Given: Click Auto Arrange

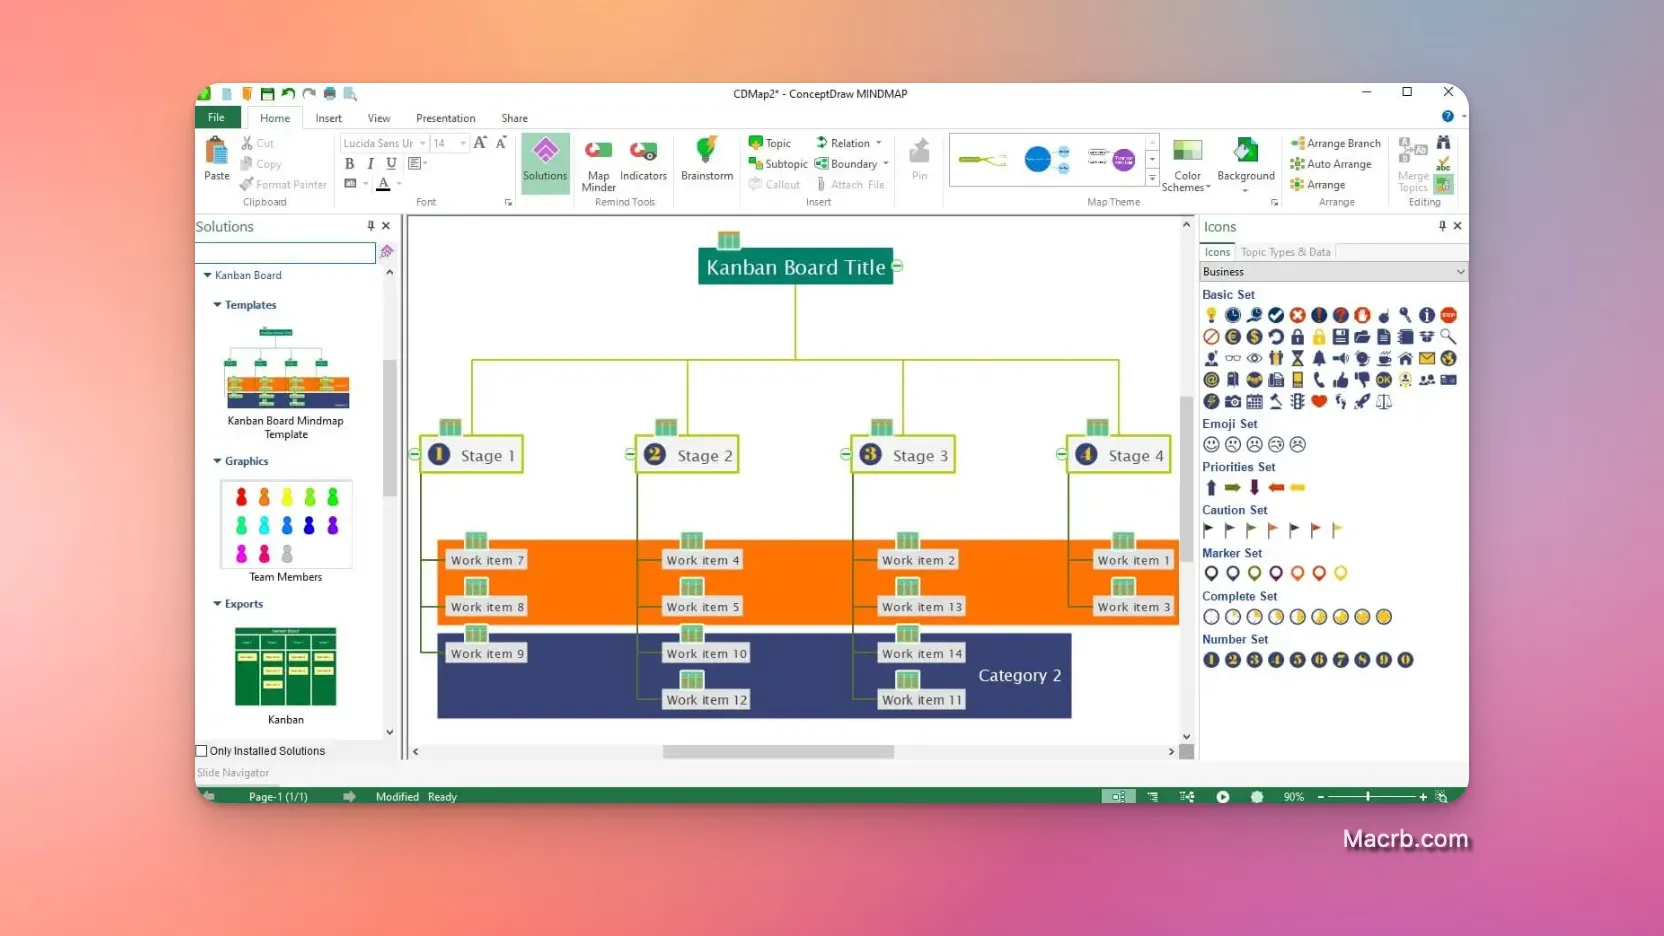Looking at the screenshot, I should [x=1331, y=164].
